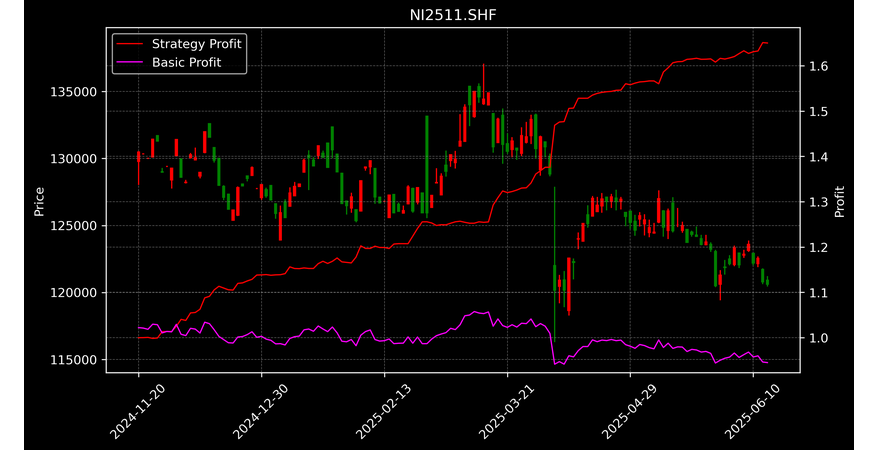The height and width of the screenshot is (450, 878).
Task: Click the 130000 price tick label
Action: 74,159
